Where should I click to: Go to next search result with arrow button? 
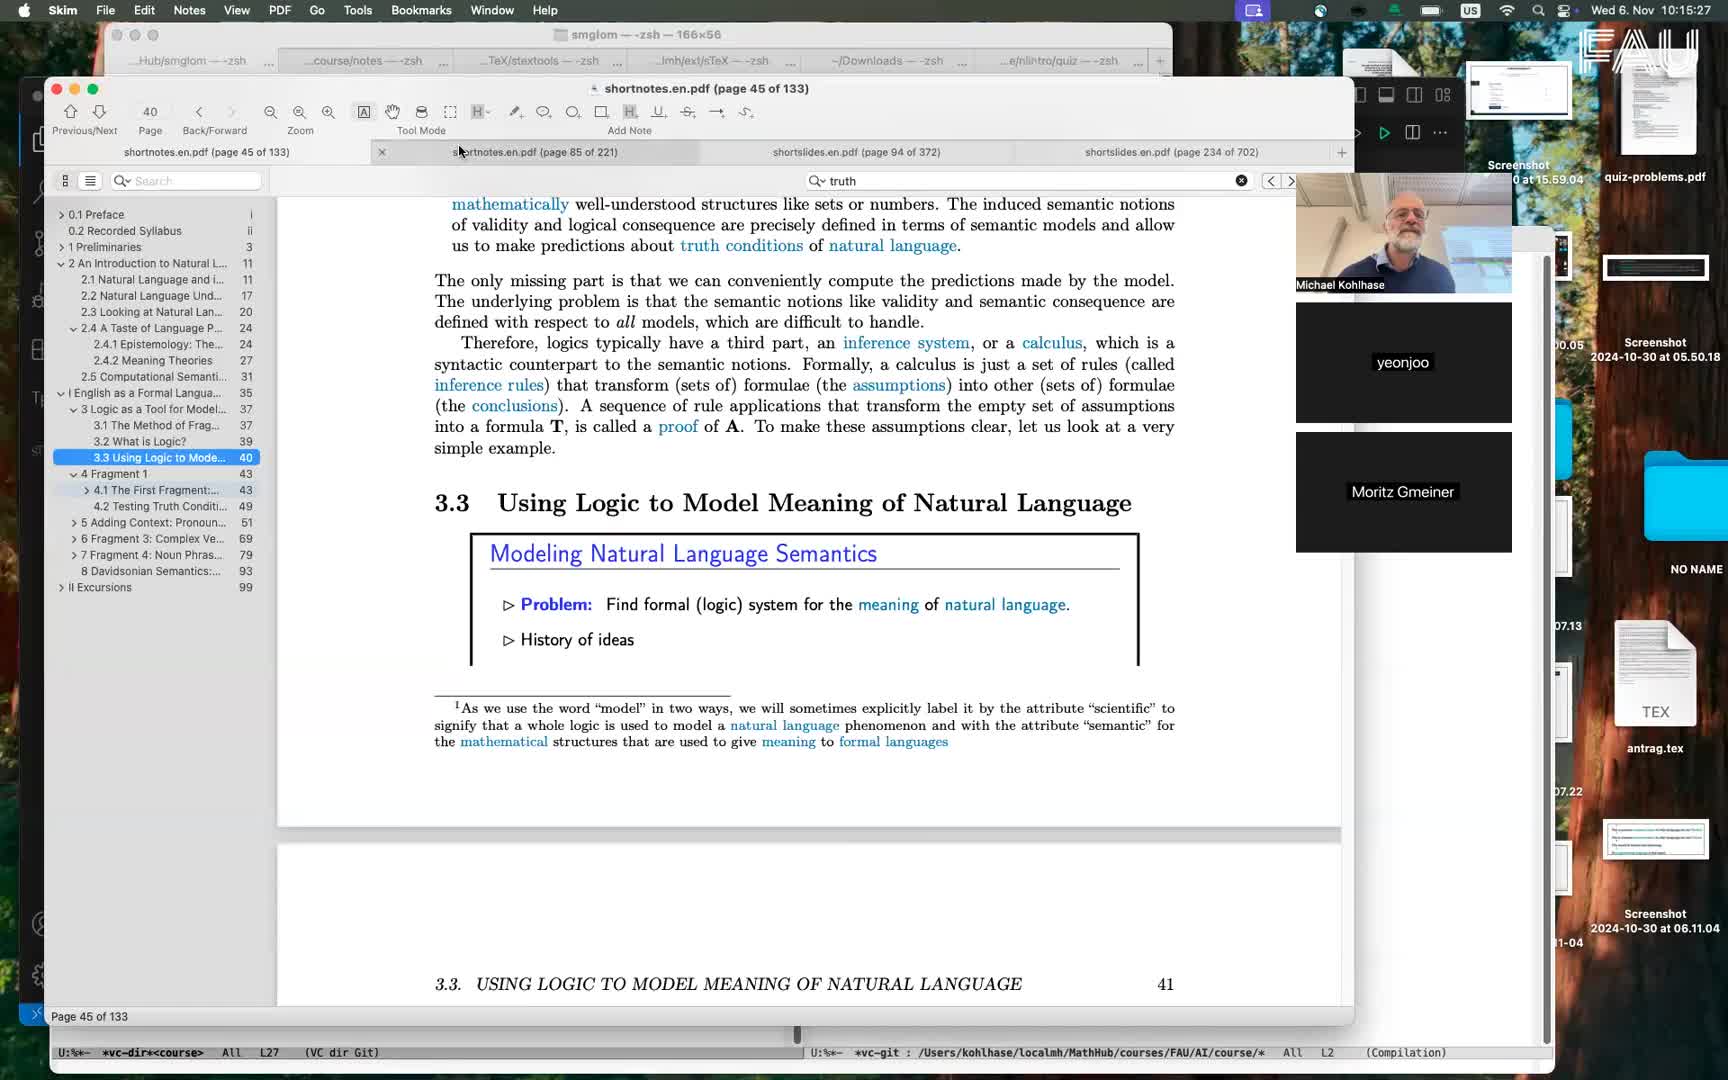[x=1291, y=181]
